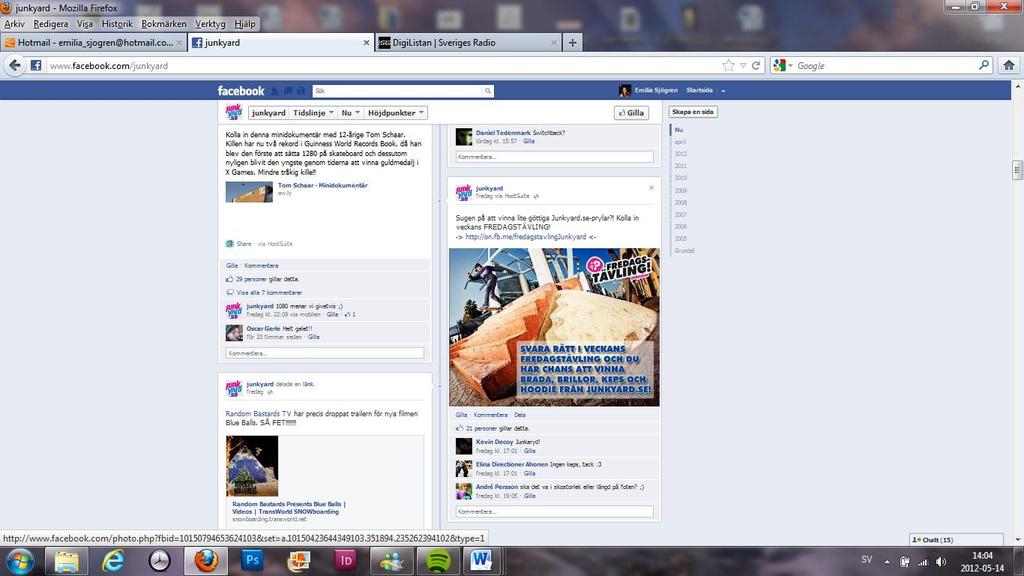Open Microsoft Word from the taskbar
1024x576 pixels.
481,561
